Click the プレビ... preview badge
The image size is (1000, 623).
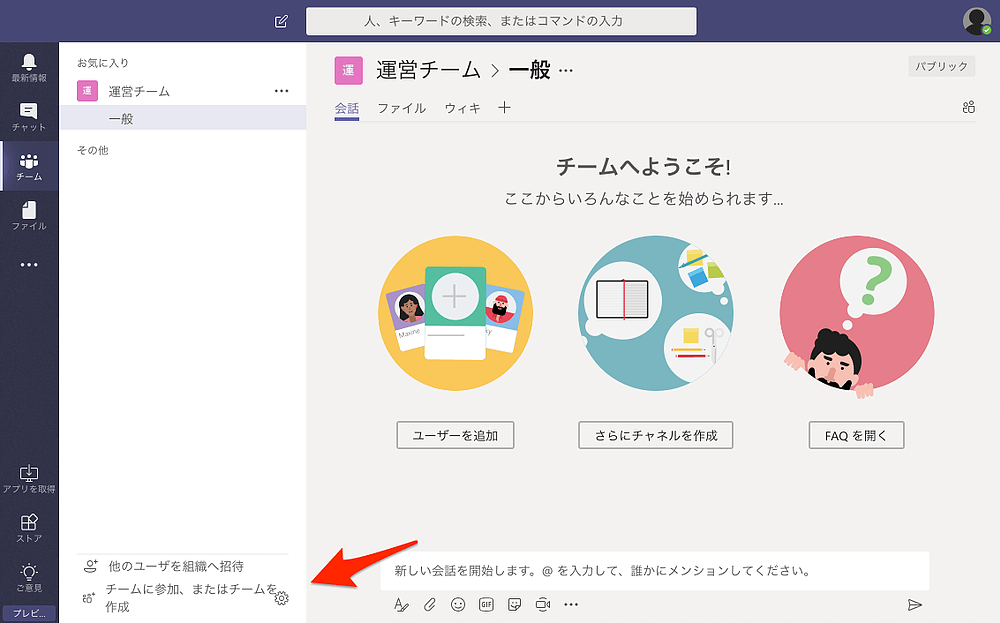click(x=29, y=613)
